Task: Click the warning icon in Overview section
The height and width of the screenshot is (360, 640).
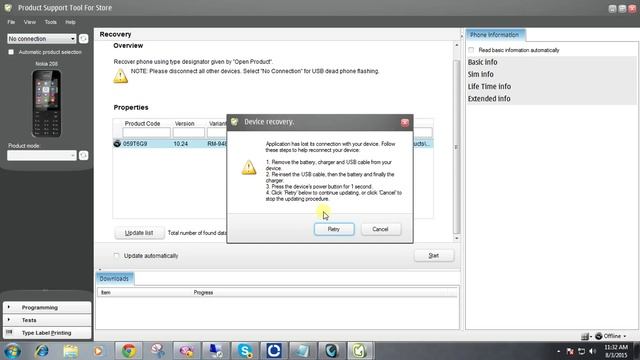Action: point(120,76)
